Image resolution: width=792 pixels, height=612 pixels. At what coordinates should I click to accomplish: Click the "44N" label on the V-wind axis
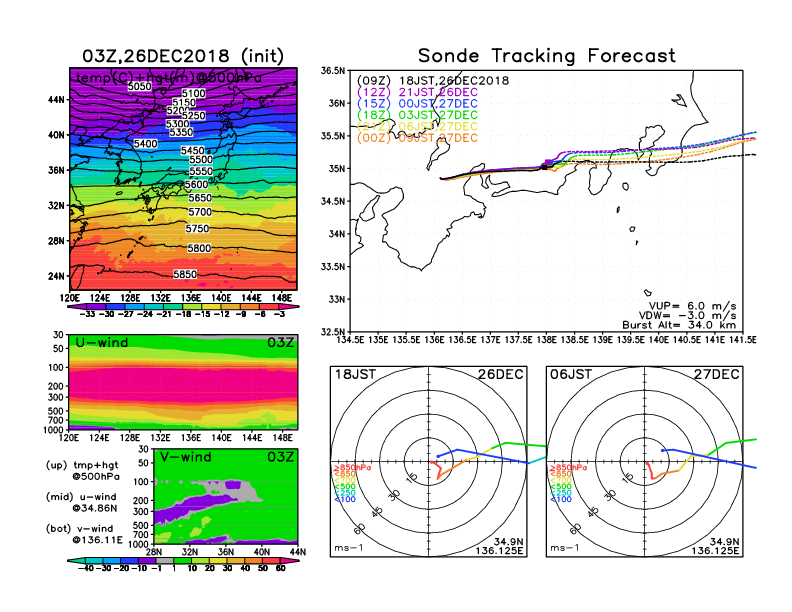(x=298, y=552)
